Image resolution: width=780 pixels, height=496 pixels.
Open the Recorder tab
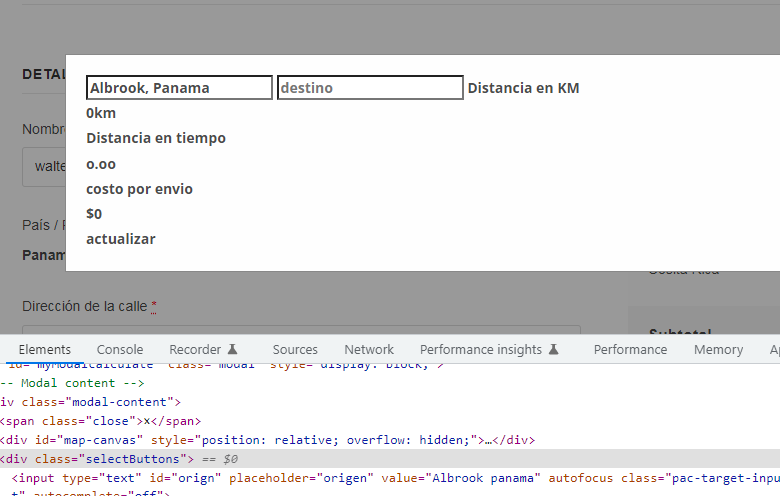coord(195,350)
